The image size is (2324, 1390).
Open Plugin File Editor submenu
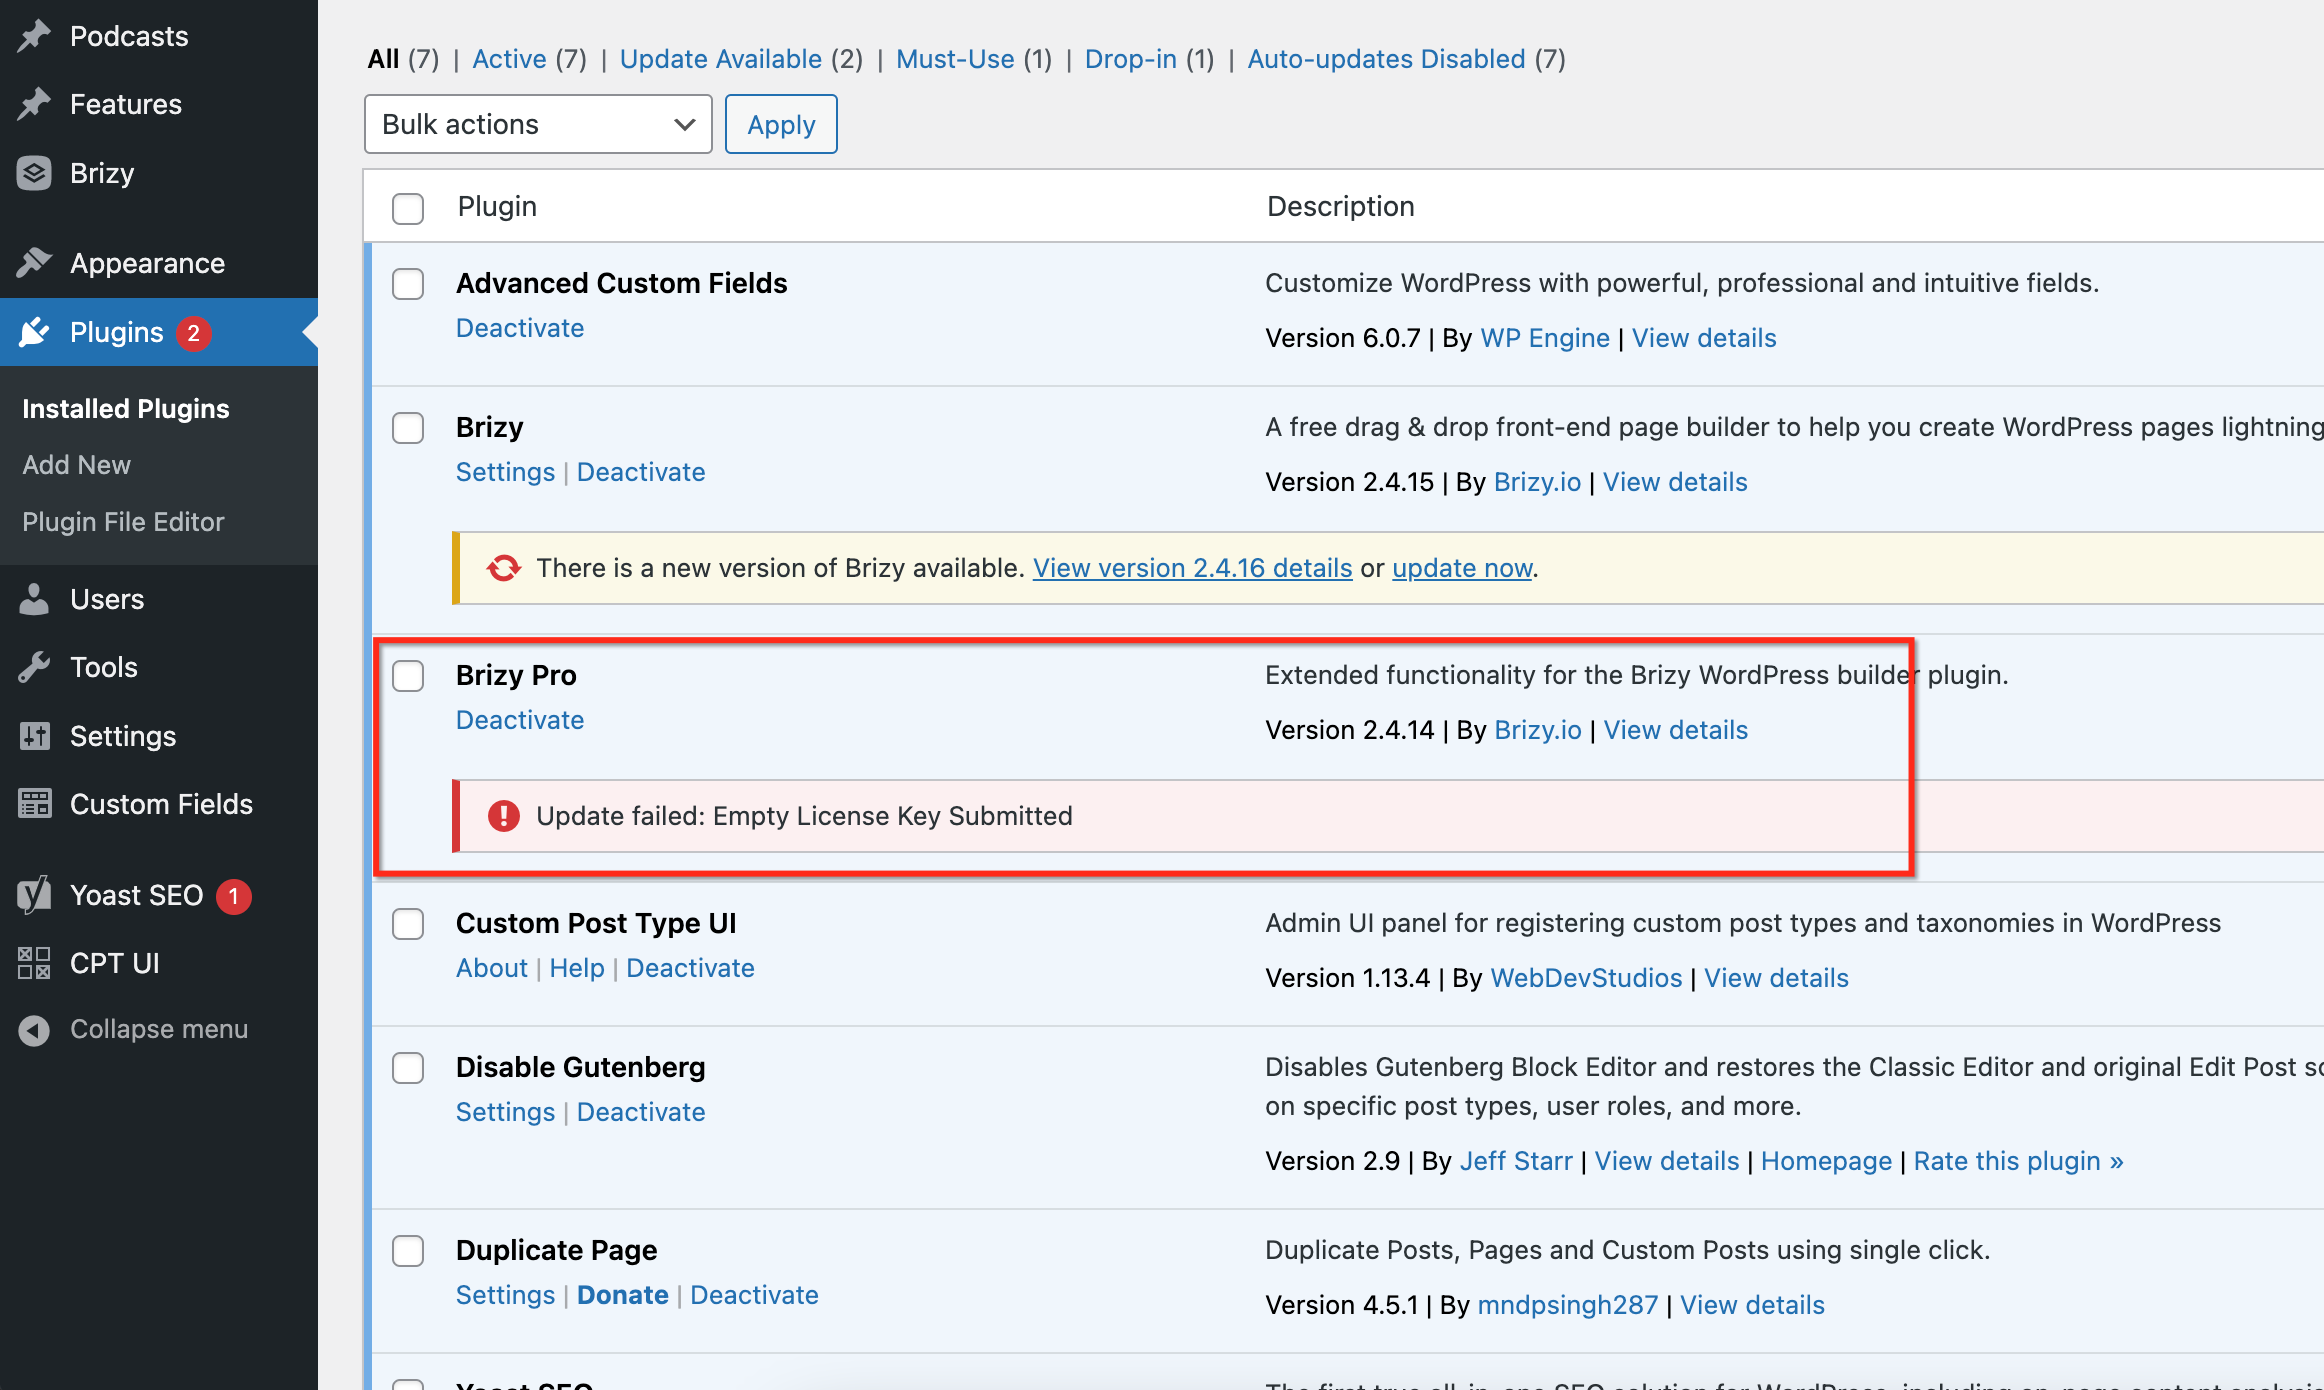(123, 522)
